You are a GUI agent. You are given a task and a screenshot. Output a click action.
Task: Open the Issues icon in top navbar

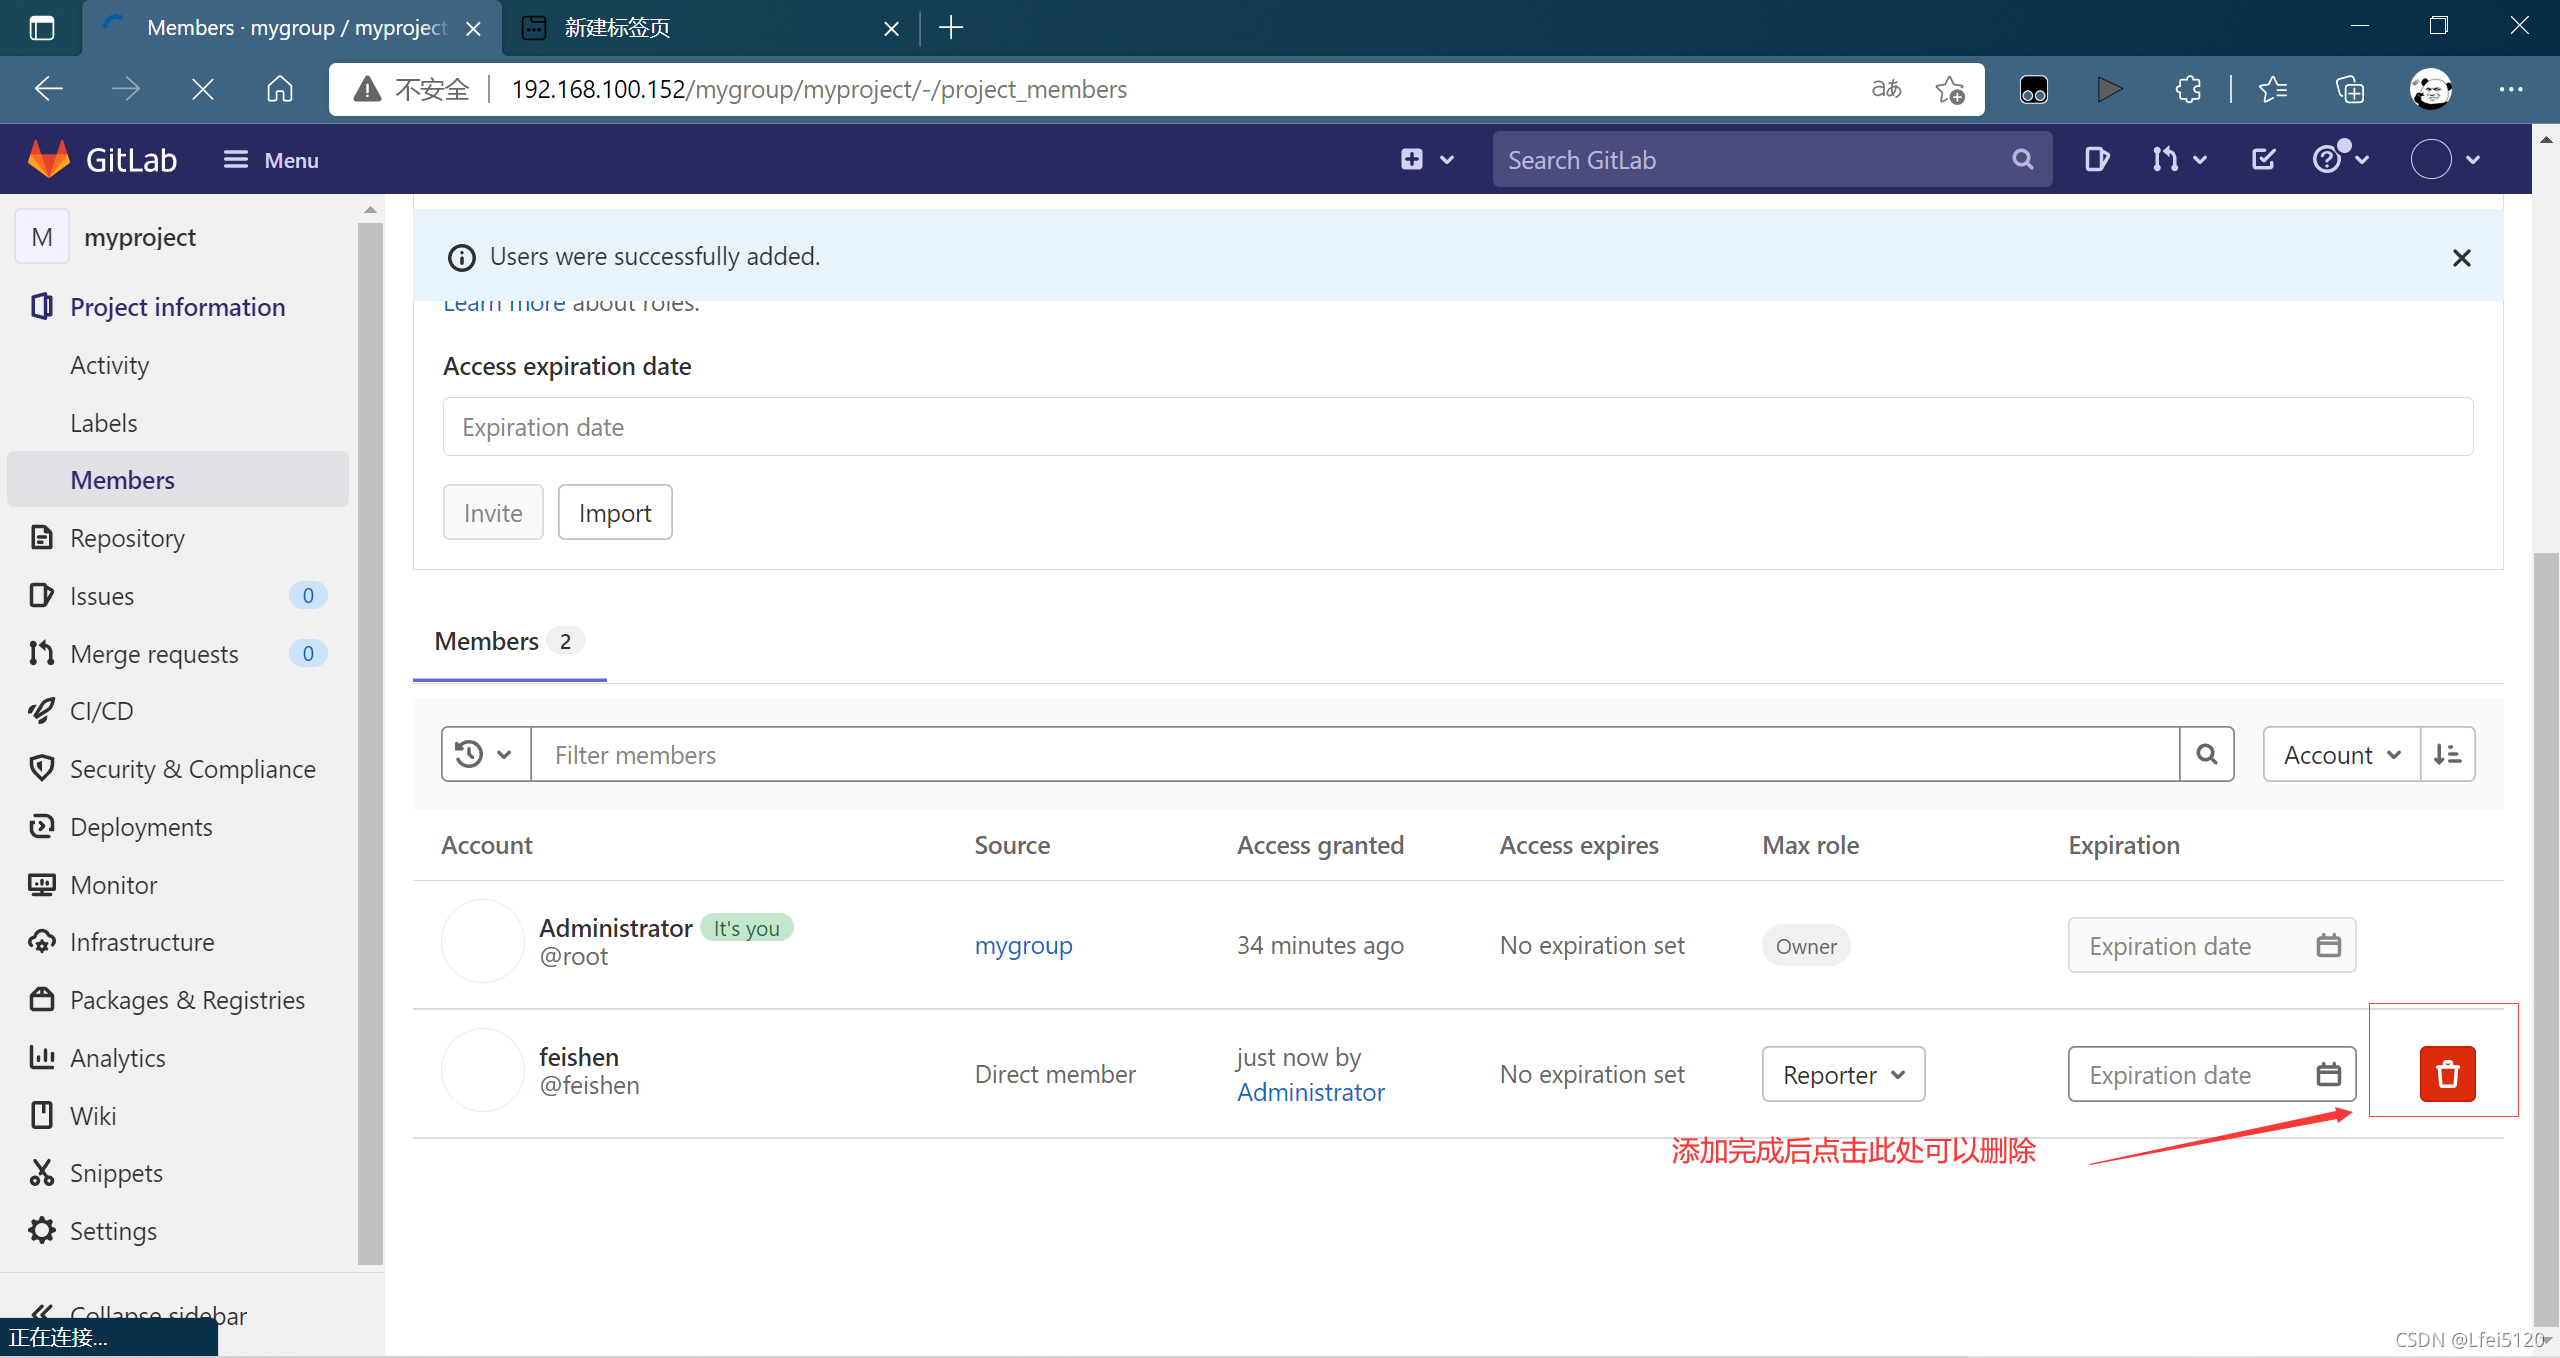2097,160
